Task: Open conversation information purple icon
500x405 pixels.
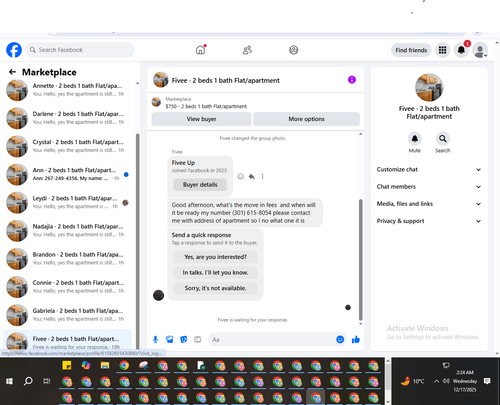Action: [x=352, y=80]
